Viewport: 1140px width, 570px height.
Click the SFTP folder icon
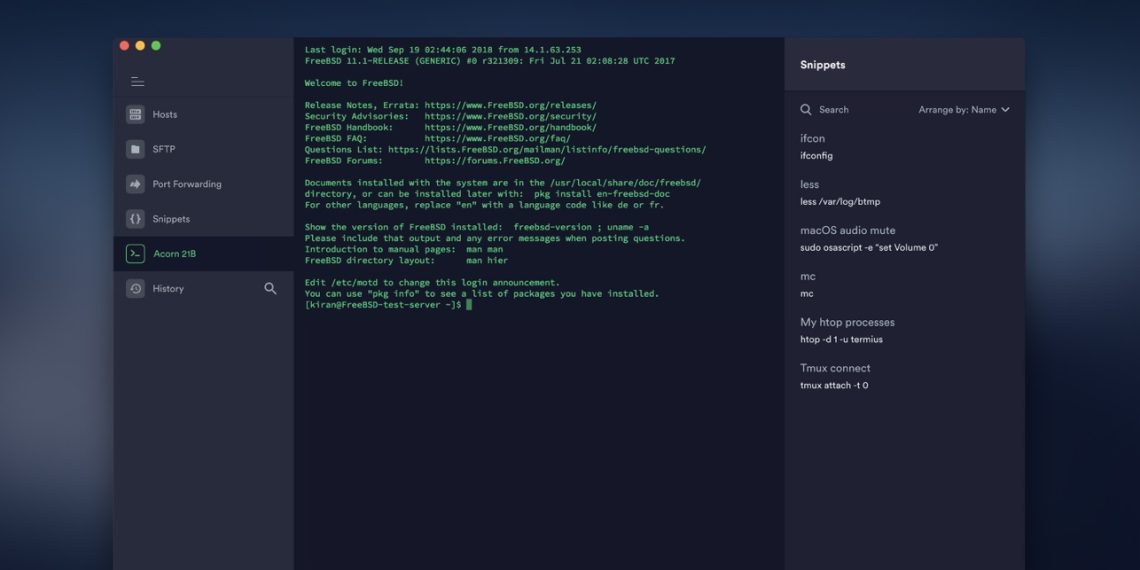(x=135, y=149)
